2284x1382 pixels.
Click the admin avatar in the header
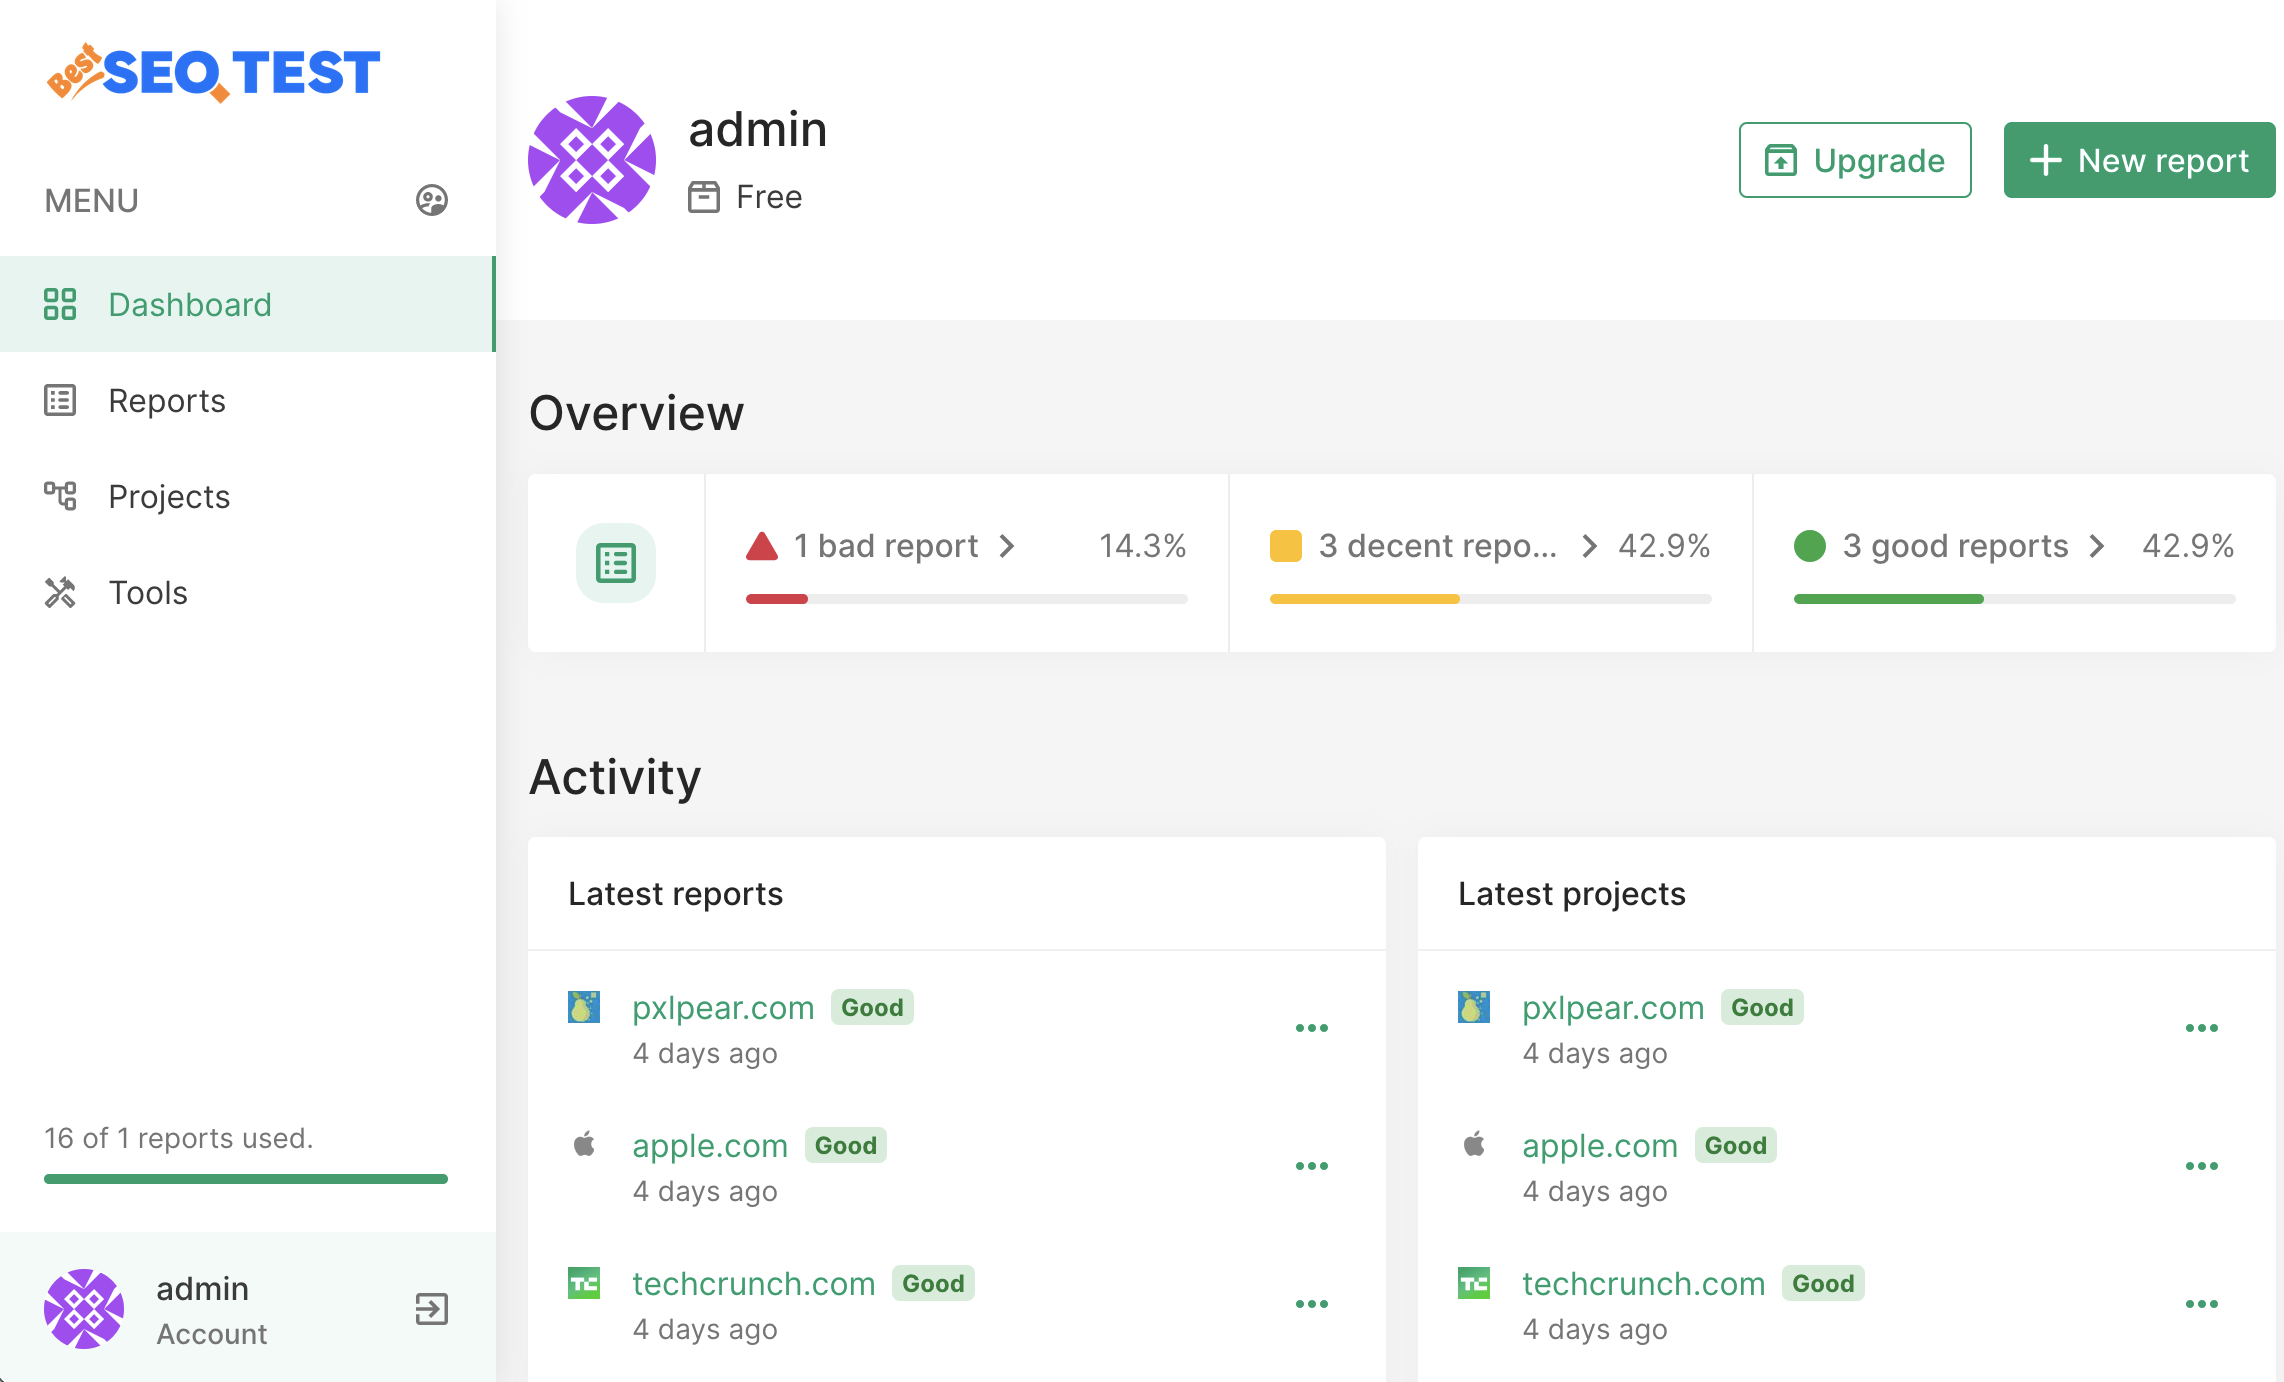pyautogui.click(x=592, y=160)
